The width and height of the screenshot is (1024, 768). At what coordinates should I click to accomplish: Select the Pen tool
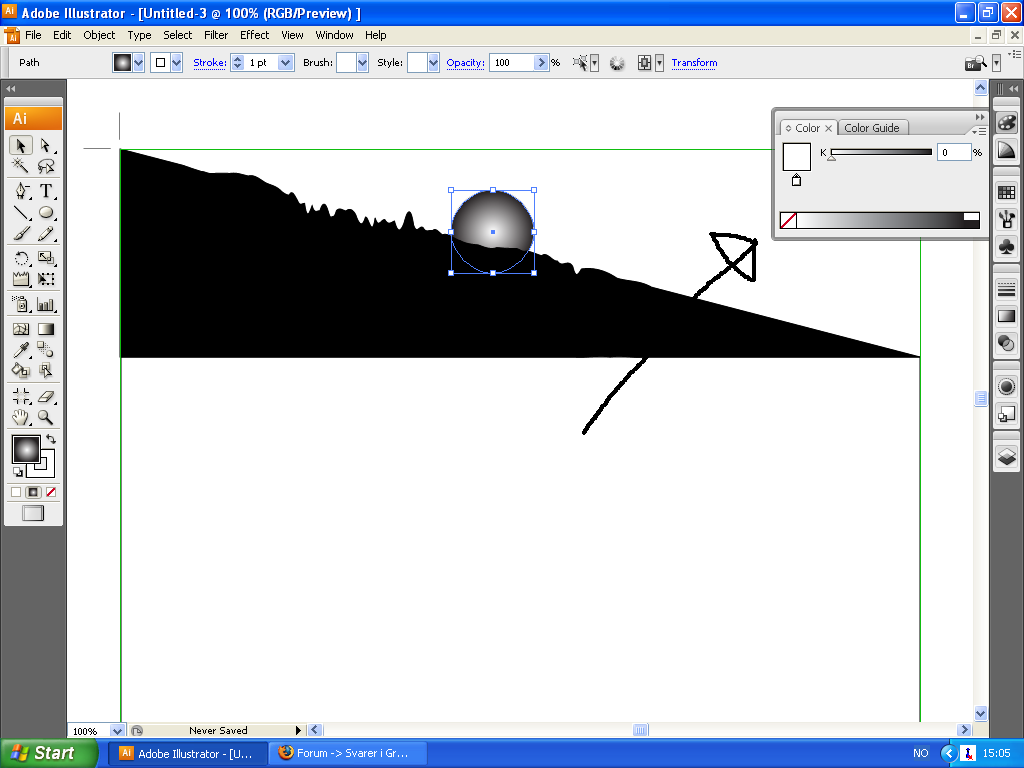point(21,191)
